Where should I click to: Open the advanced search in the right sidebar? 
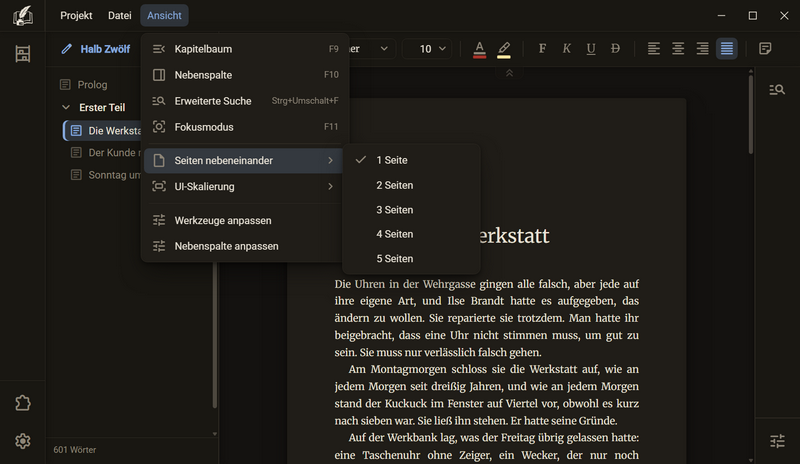[x=777, y=90]
